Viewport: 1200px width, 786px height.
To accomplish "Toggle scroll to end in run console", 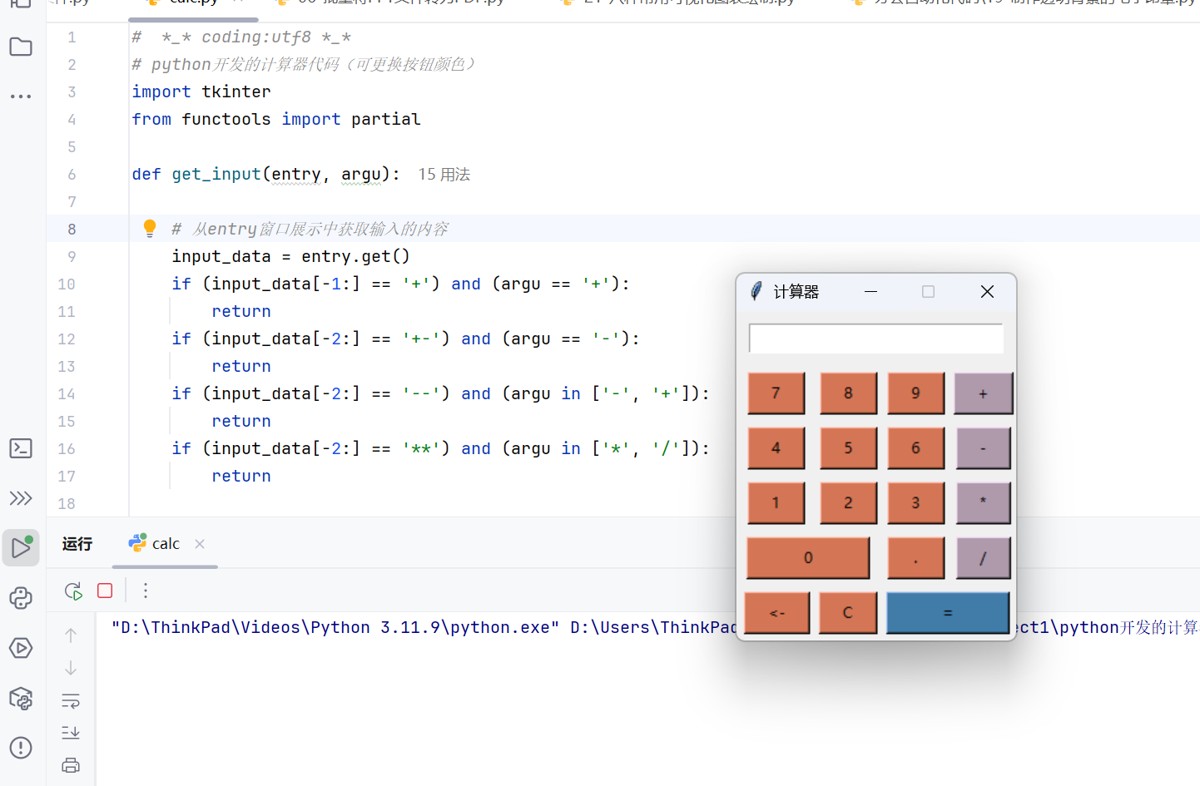I will click(x=71, y=733).
